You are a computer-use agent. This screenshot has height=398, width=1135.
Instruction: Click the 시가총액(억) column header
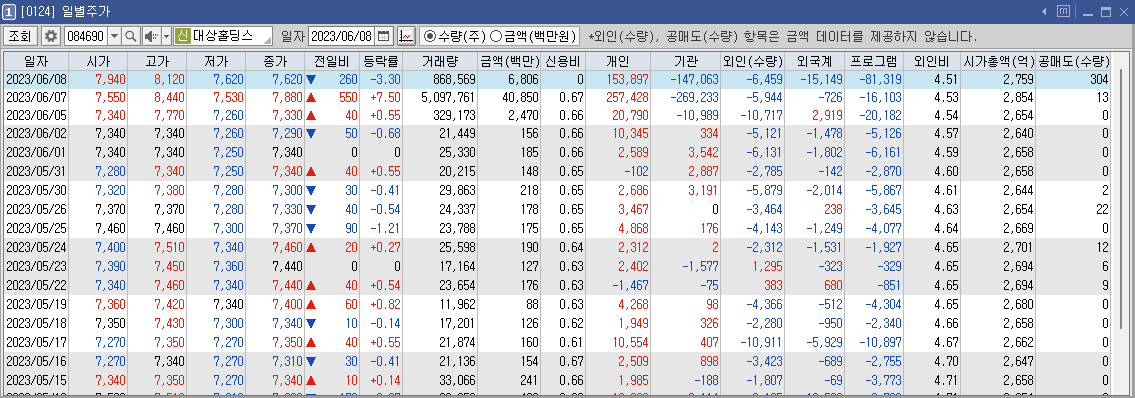999,62
